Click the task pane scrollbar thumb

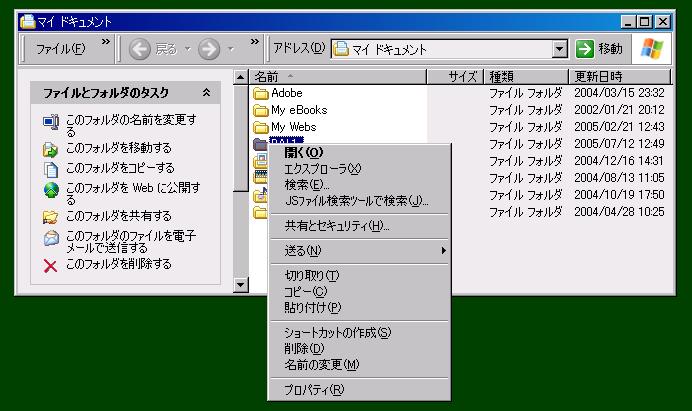241,139
